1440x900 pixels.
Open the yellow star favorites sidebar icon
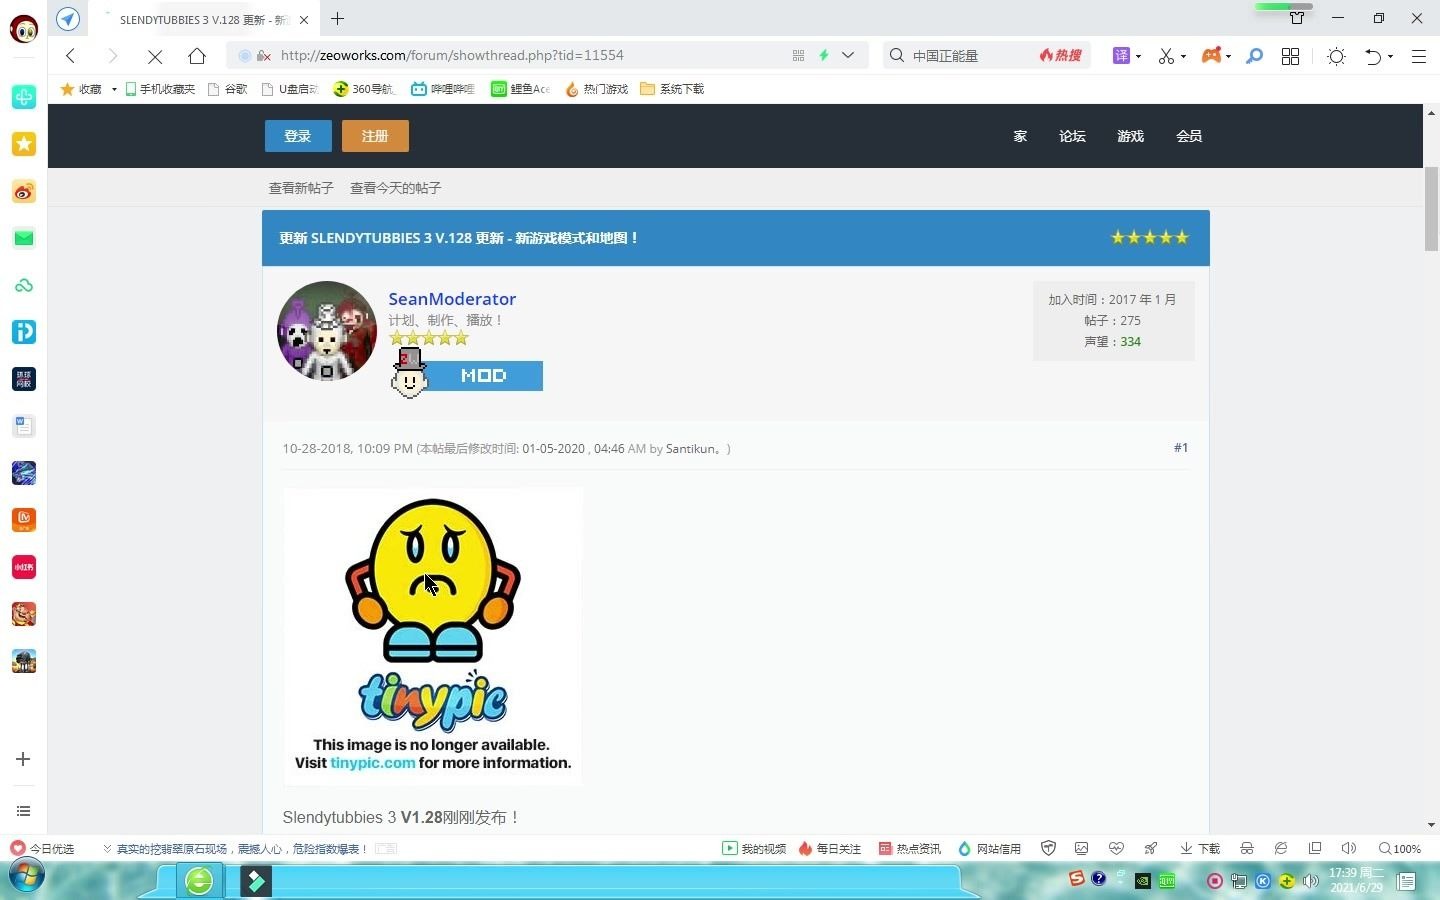pos(24,144)
